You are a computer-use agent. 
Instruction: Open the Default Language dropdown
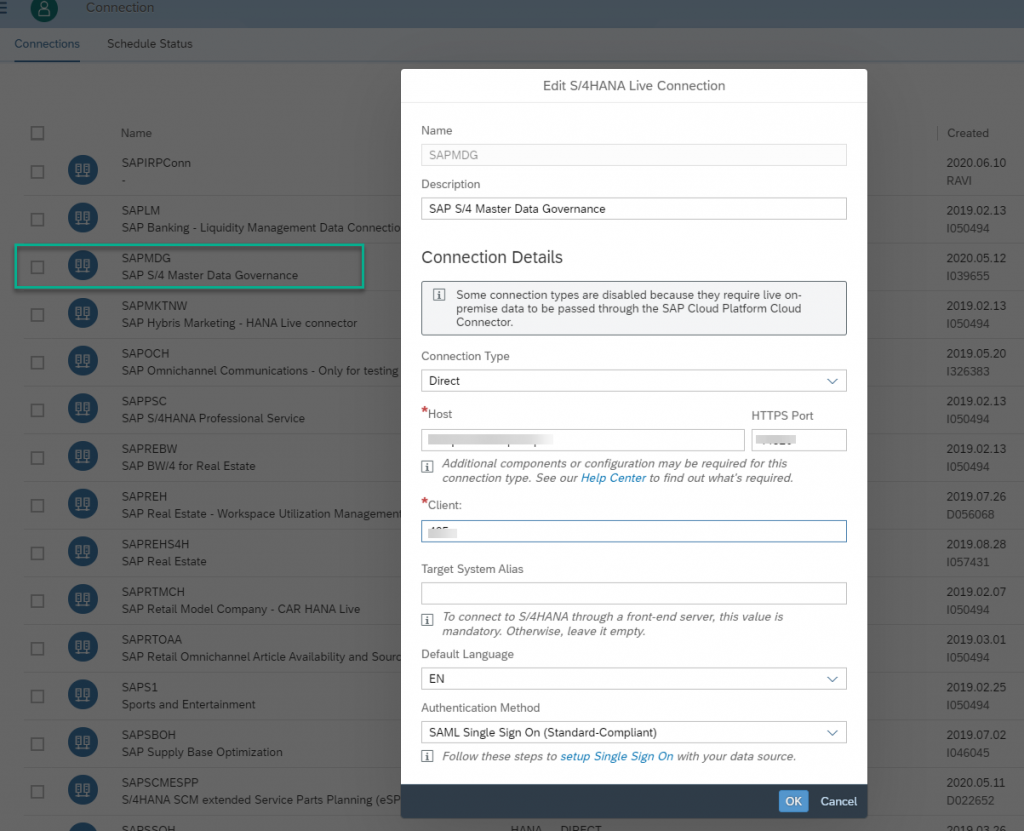coord(633,679)
